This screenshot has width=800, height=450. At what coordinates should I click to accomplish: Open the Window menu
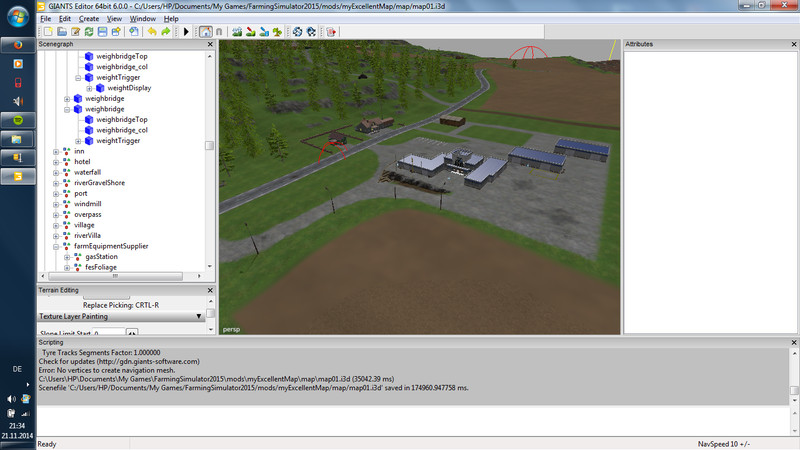[142, 18]
